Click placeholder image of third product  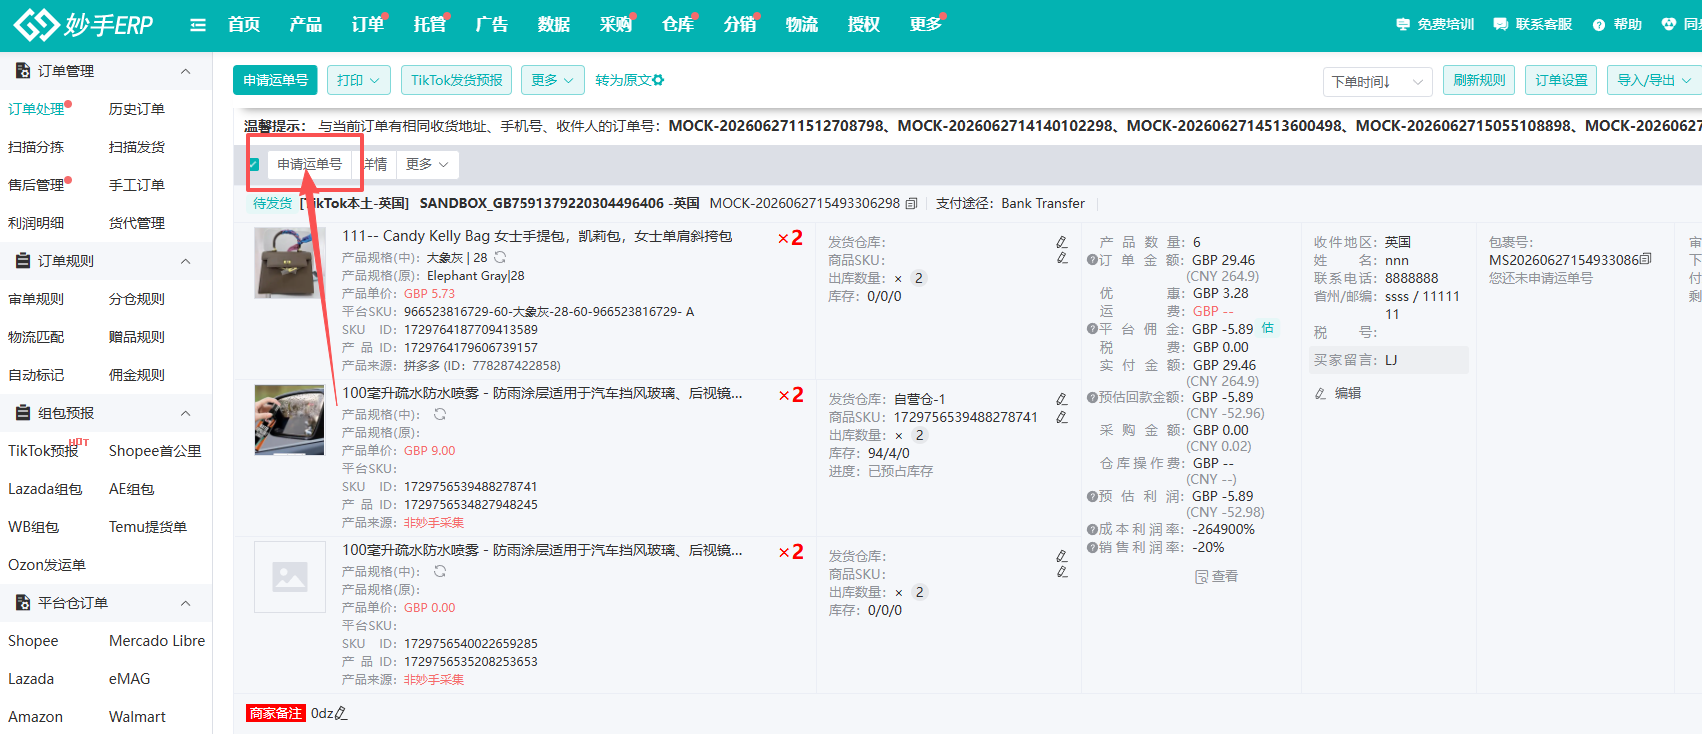(x=290, y=577)
